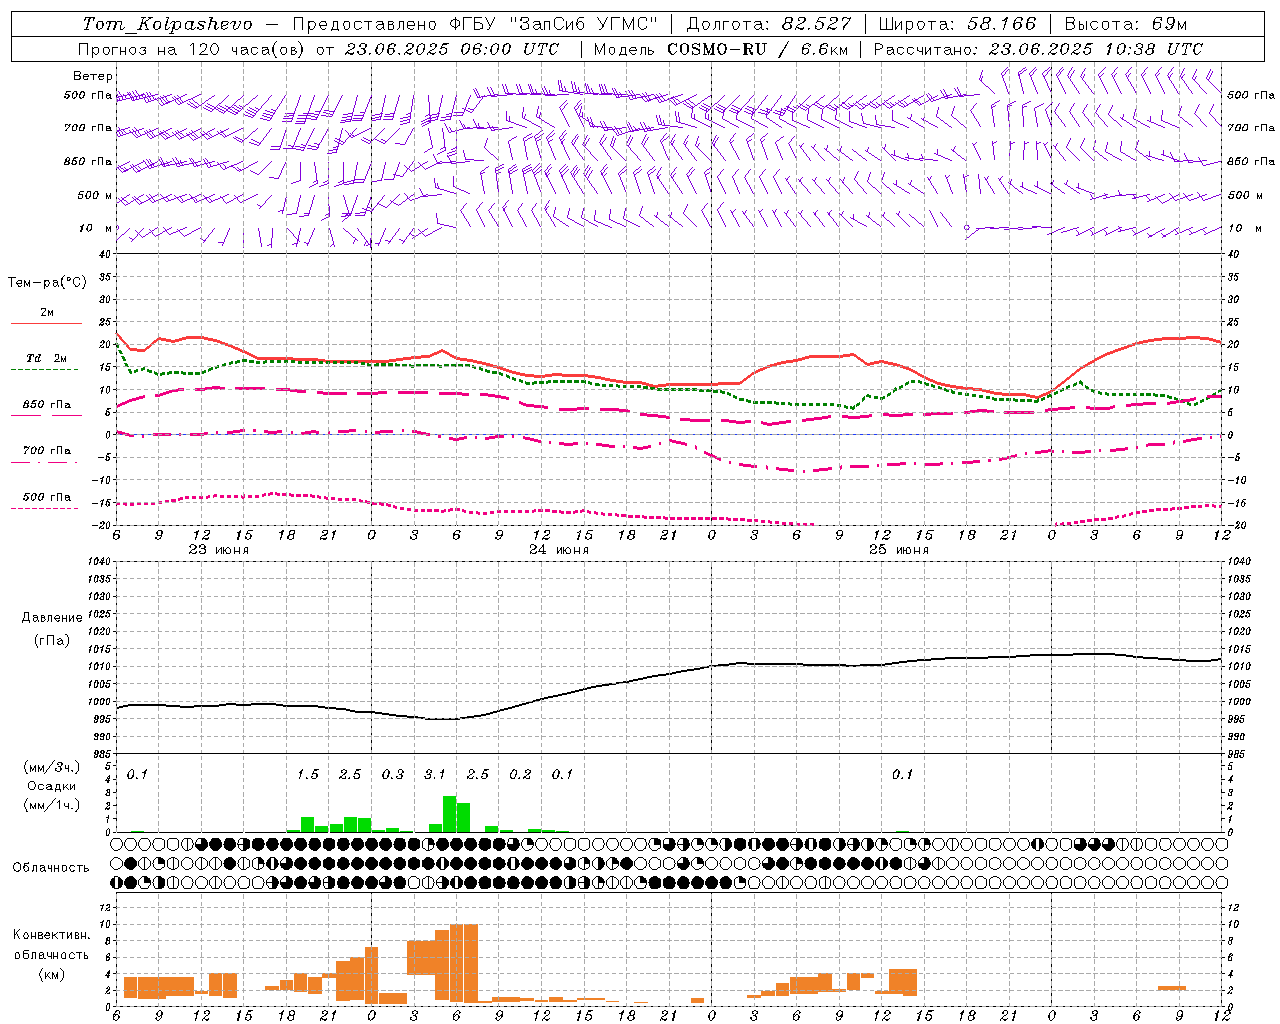Click the Модель COSMO-RU / 6.6км text
Image resolution: width=1280 pixels, height=1024 pixels.
click(x=720, y=49)
